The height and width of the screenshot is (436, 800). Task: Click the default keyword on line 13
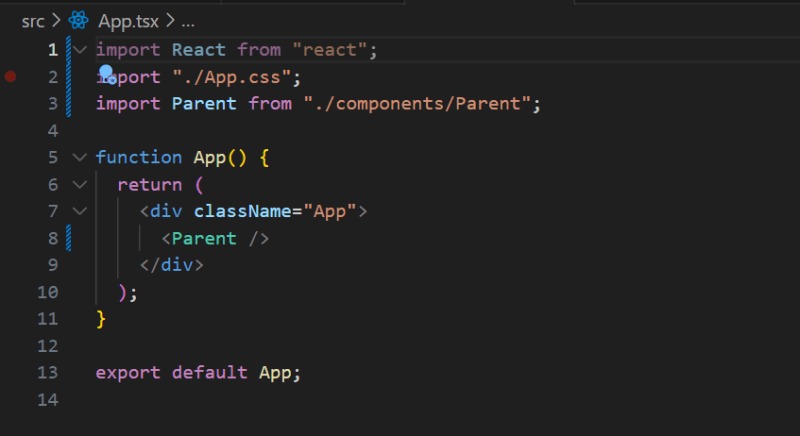pos(210,372)
